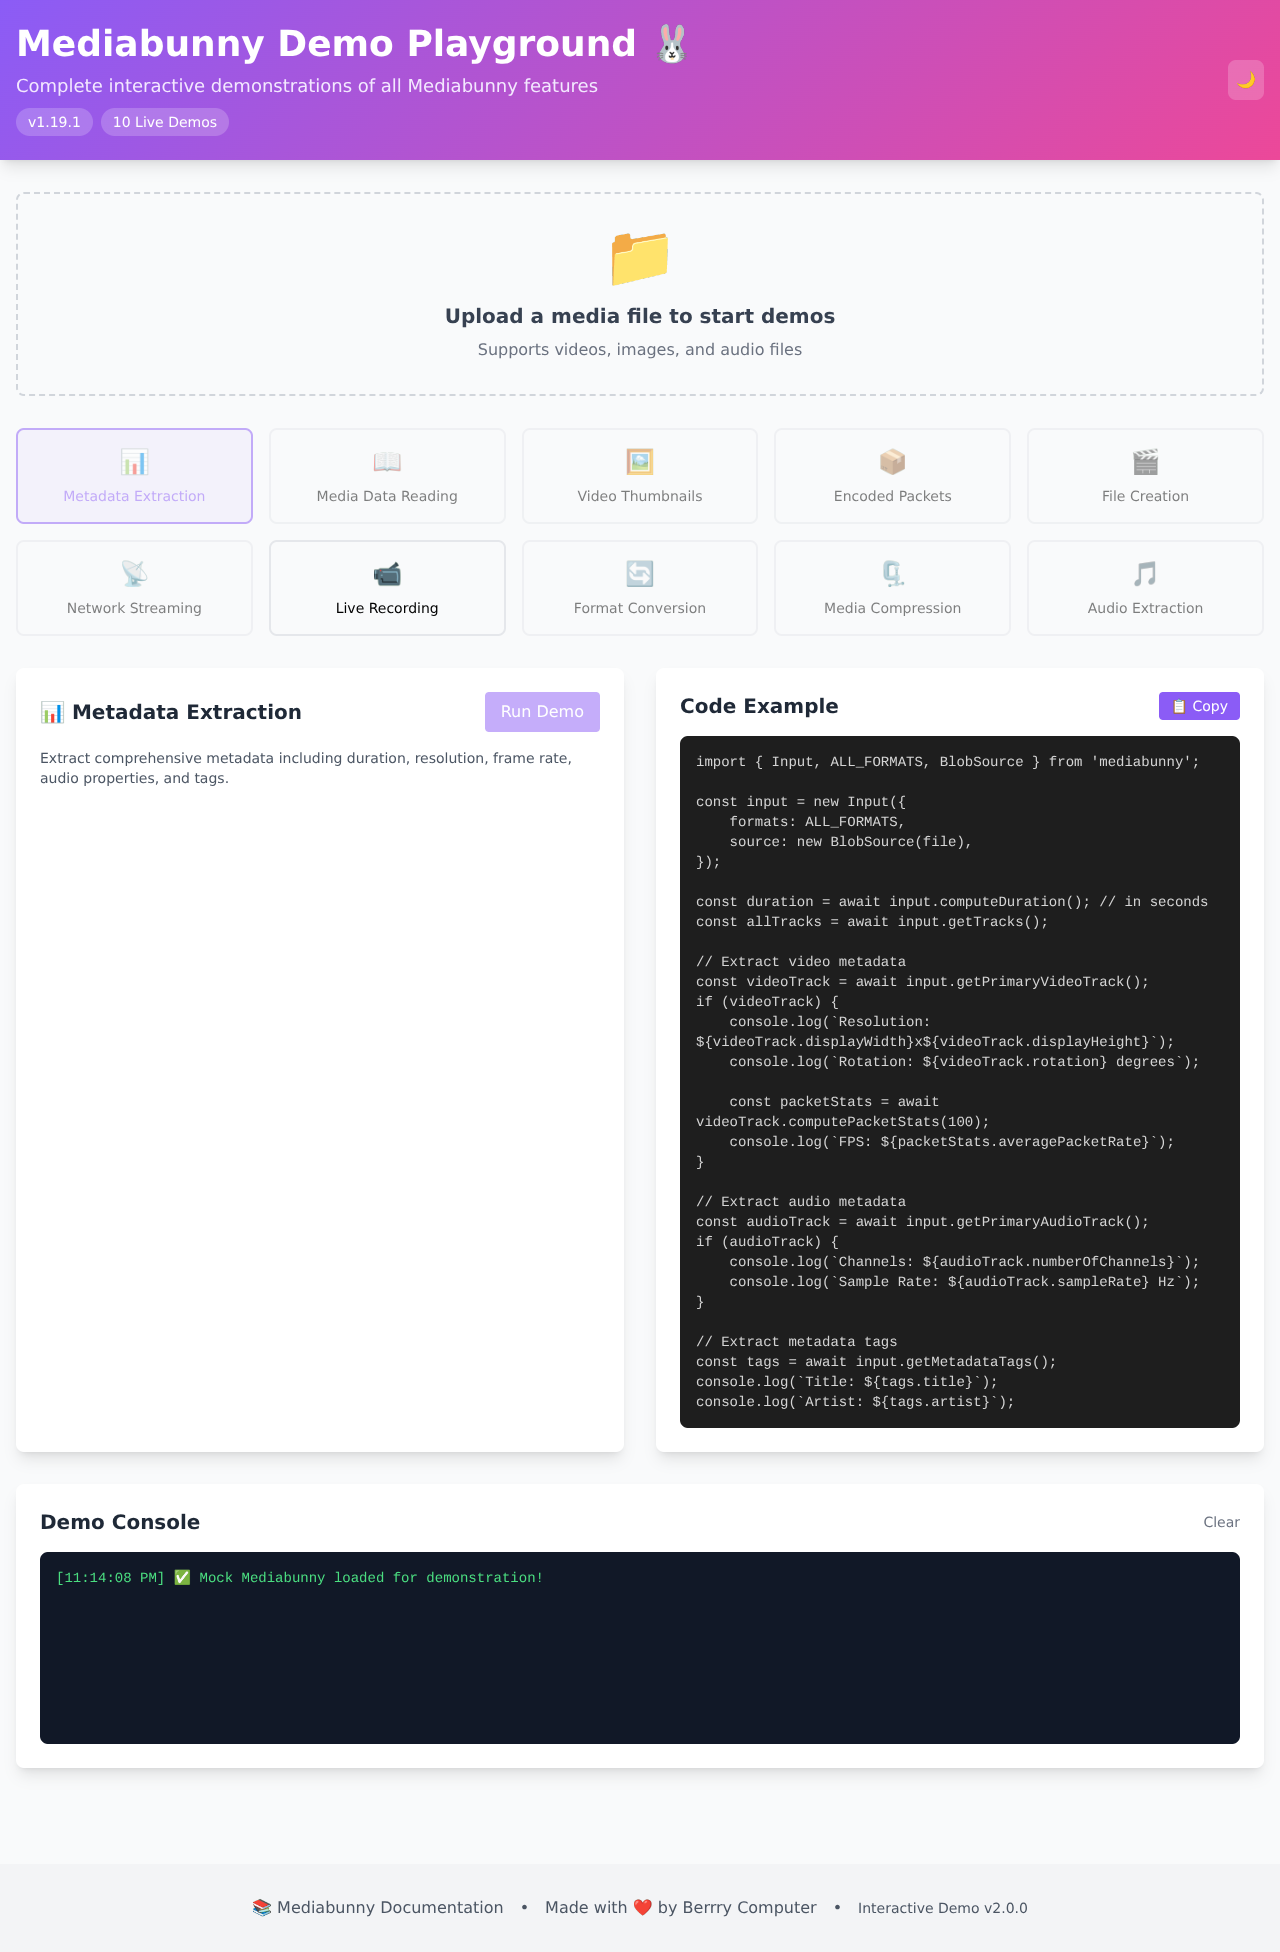
Task: Click the v1.19.1 version badge
Action: point(54,122)
